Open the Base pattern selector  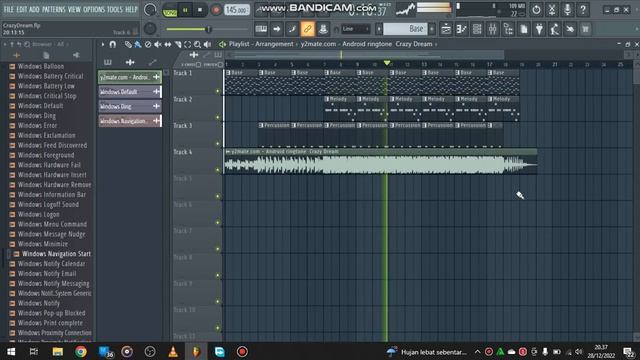click(x=405, y=29)
